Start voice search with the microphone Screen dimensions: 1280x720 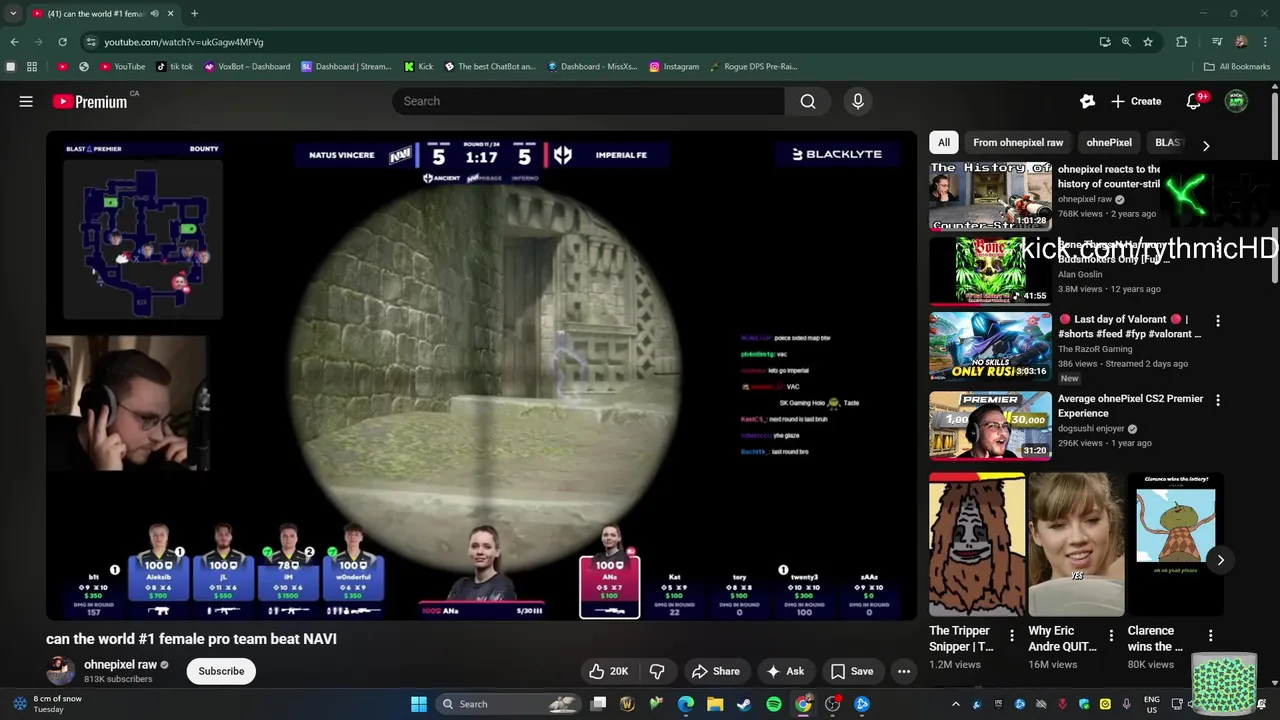tap(857, 101)
